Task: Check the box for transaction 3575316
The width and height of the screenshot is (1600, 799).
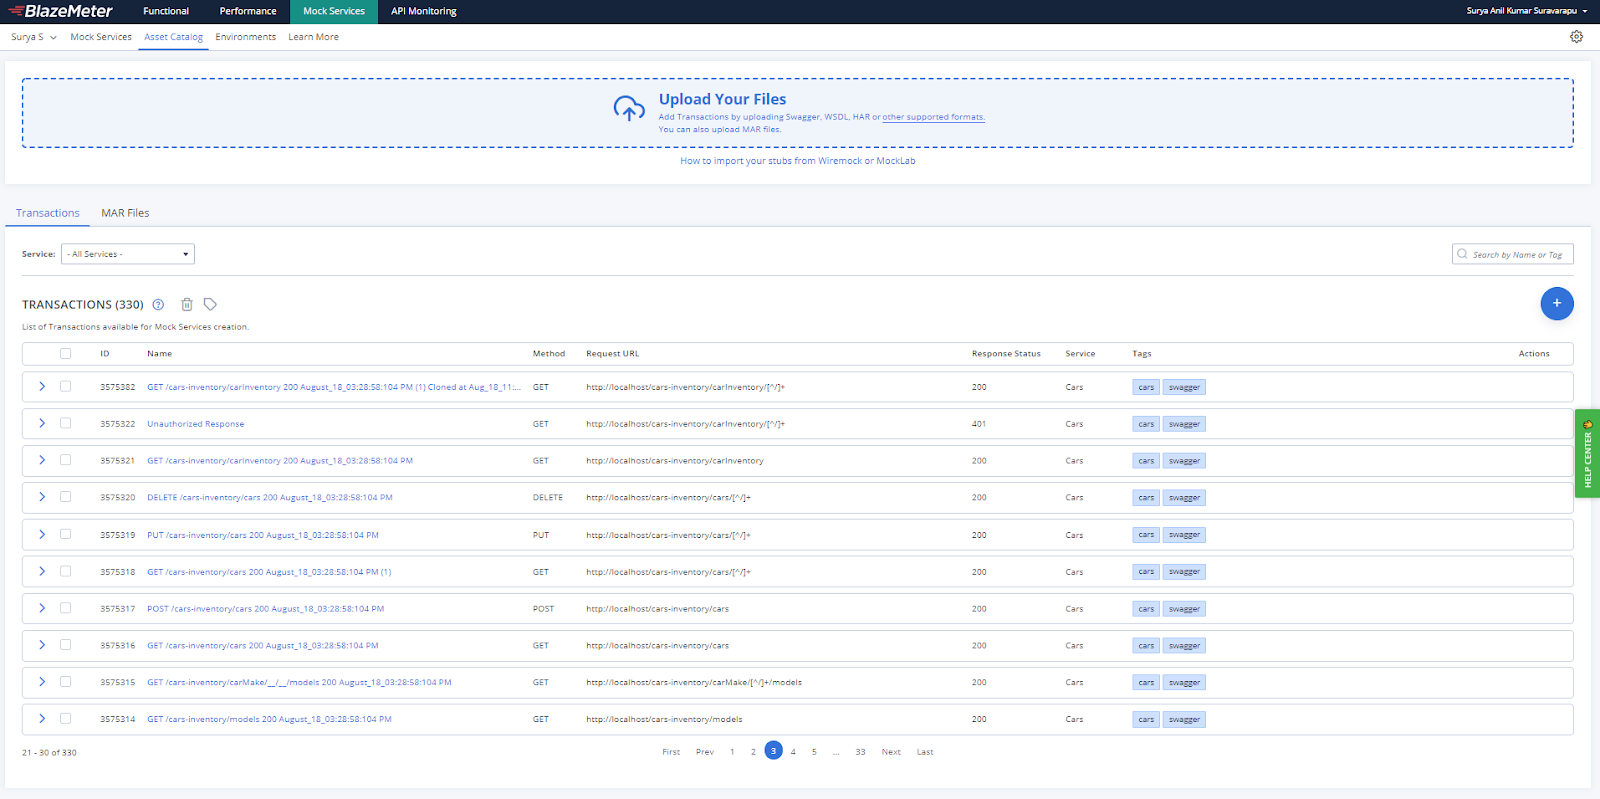Action: 66,645
